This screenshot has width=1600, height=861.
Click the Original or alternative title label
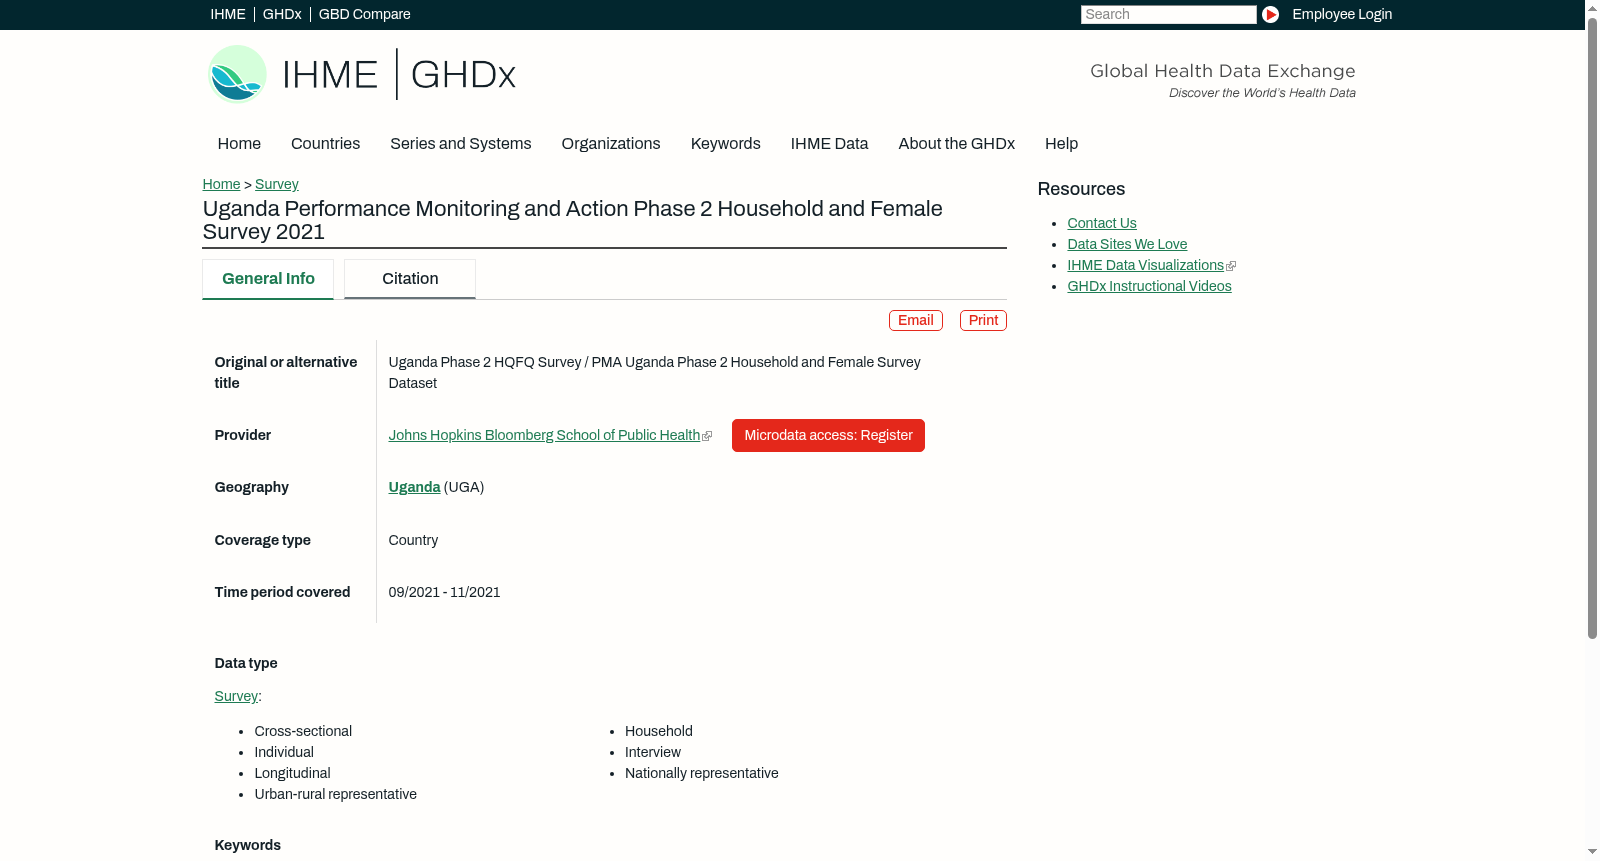point(286,373)
